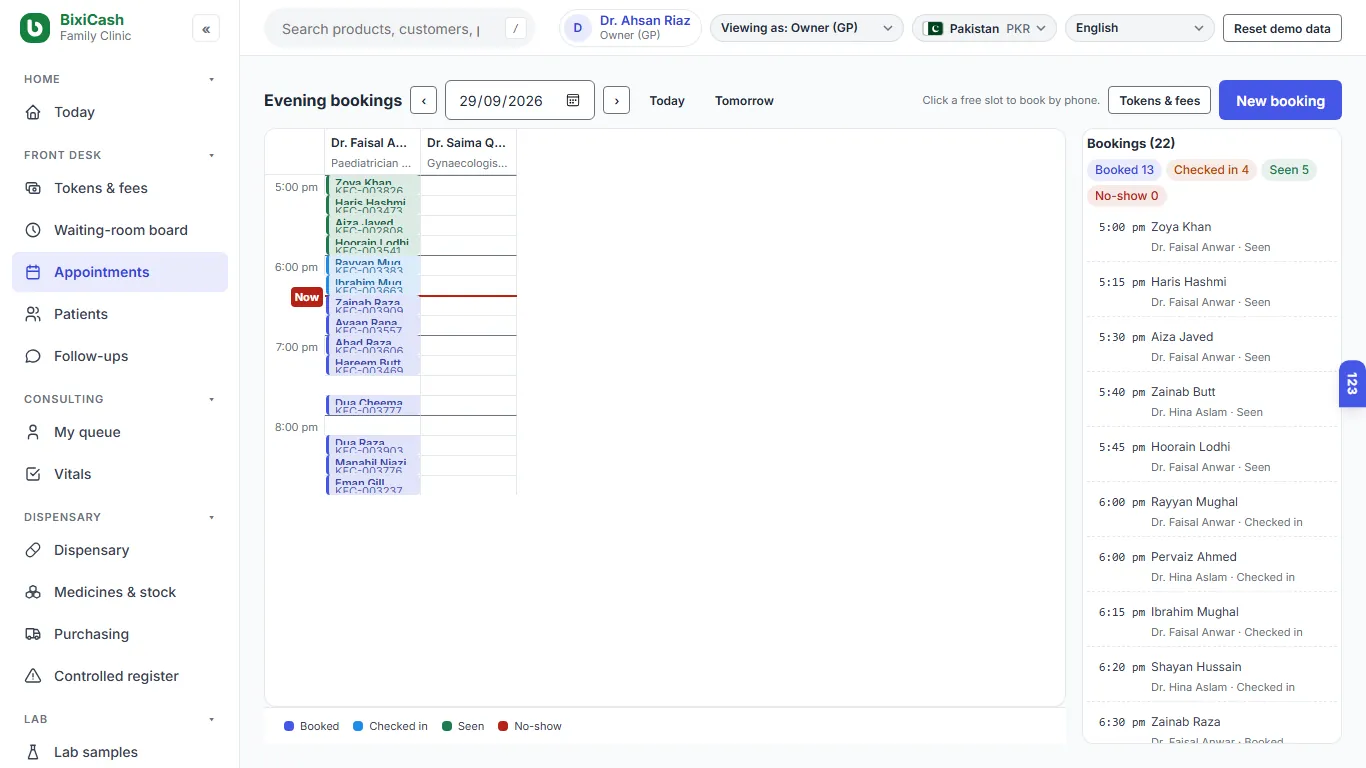1366x768 pixels.
Task: Open the date picker calendar icon
Action: coord(573,100)
